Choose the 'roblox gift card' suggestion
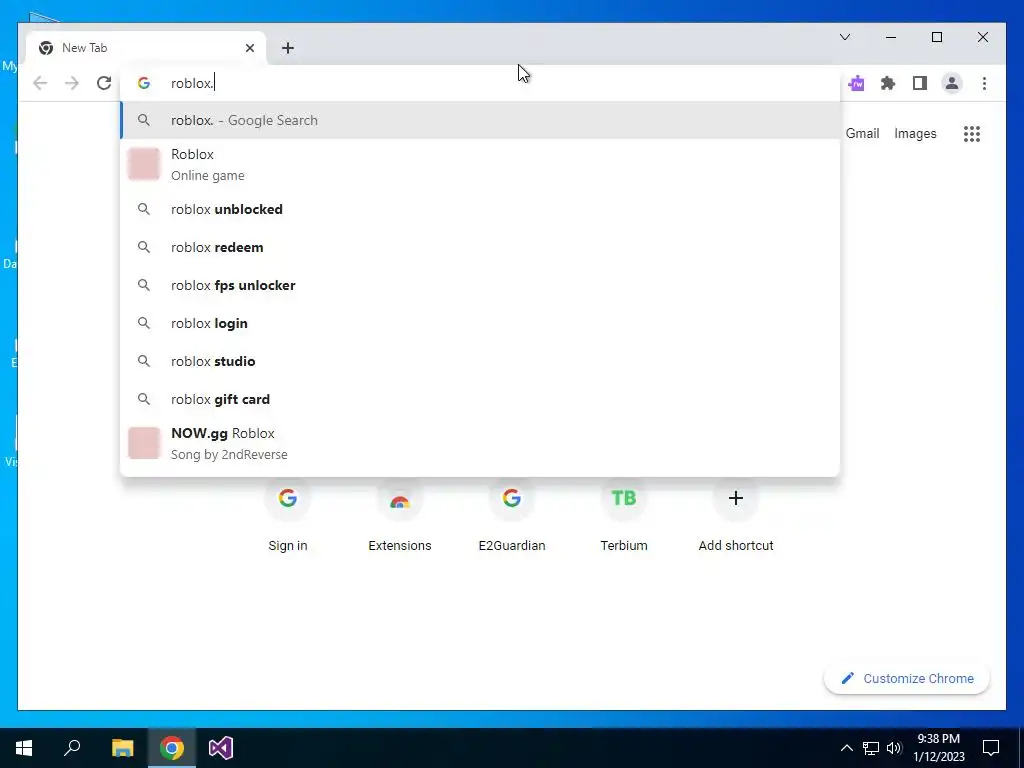The width and height of the screenshot is (1024, 768). point(480,399)
